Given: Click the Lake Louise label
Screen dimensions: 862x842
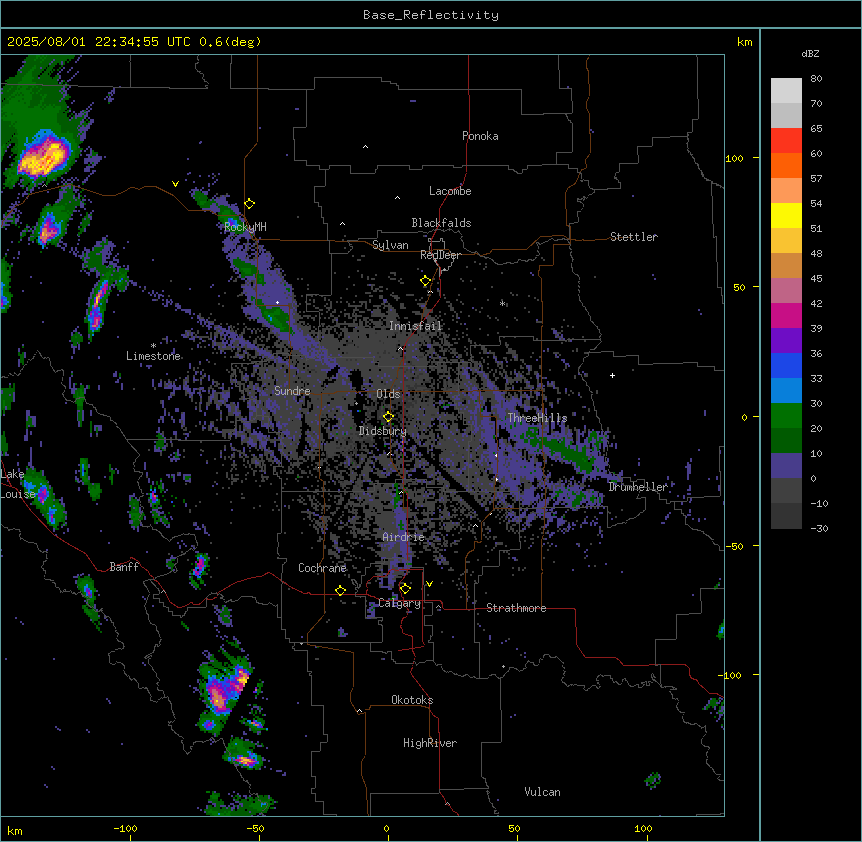Looking at the screenshot, I should point(18,484).
